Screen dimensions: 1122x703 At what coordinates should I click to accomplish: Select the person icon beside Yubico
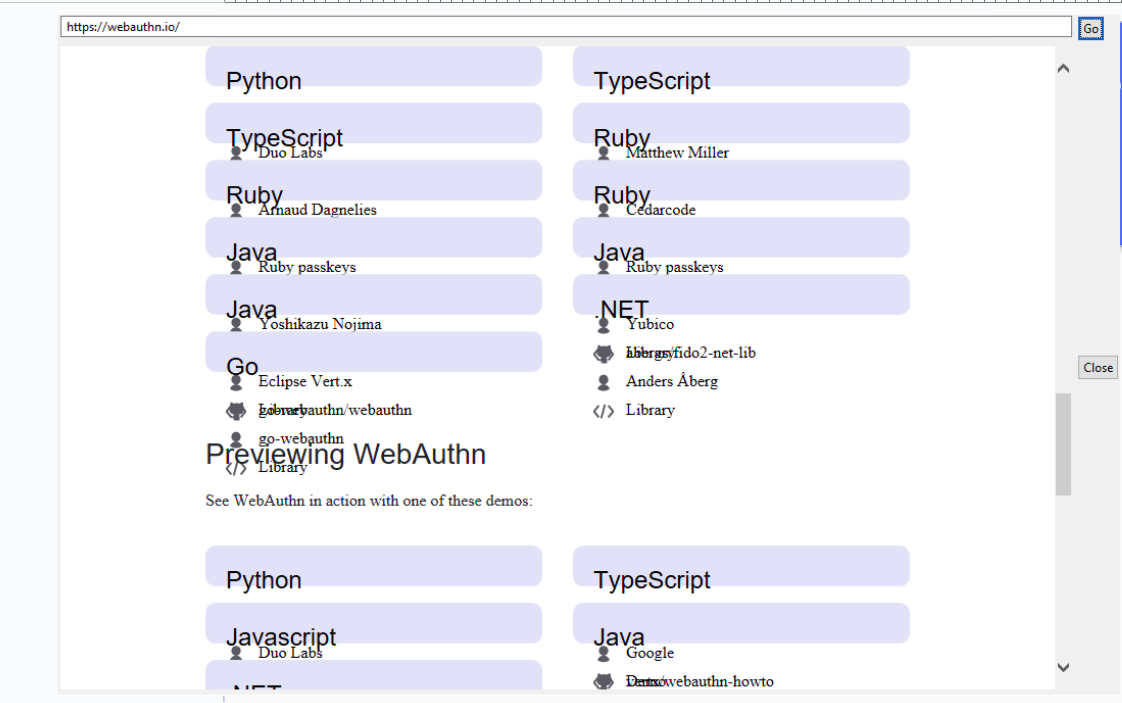[x=603, y=323]
